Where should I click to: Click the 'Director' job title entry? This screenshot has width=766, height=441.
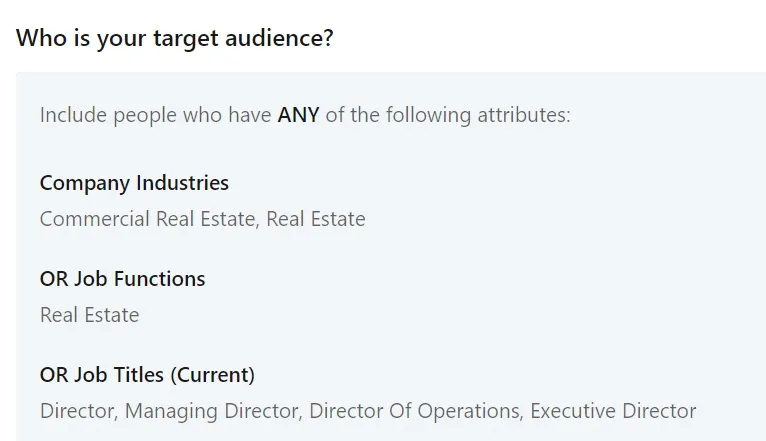[79, 411]
